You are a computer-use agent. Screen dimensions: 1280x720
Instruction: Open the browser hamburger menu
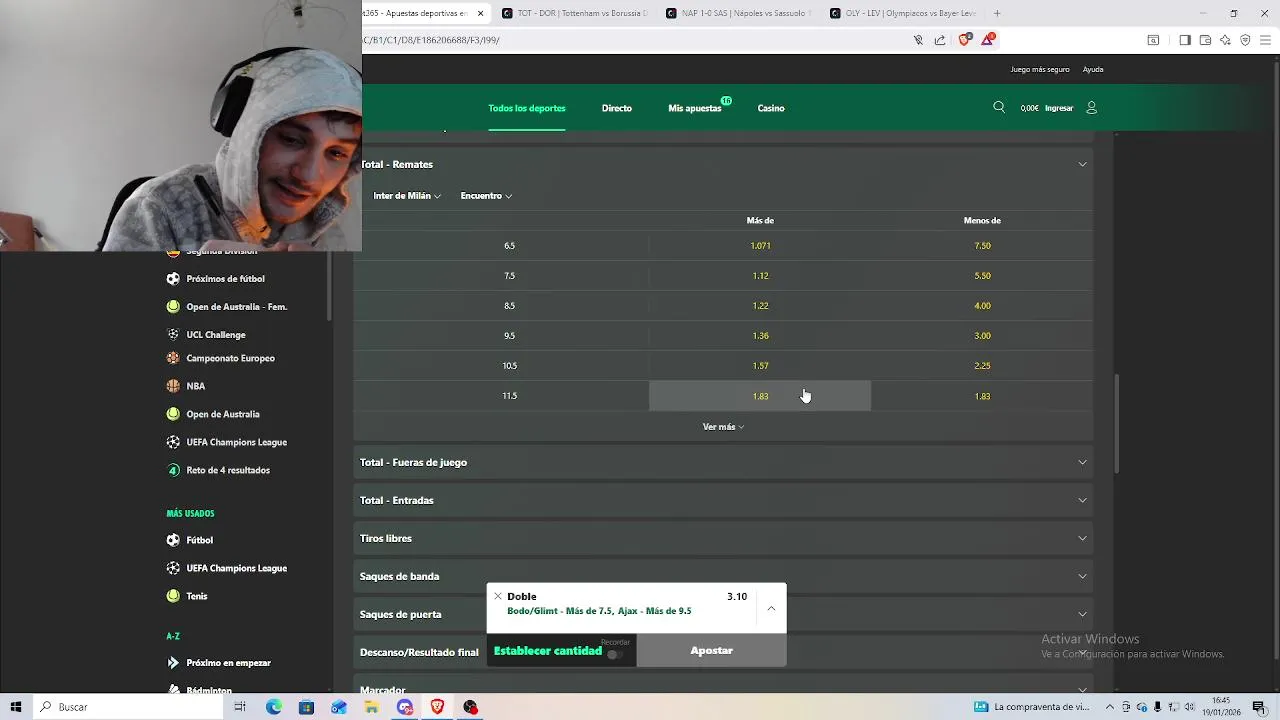click(1266, 40)
